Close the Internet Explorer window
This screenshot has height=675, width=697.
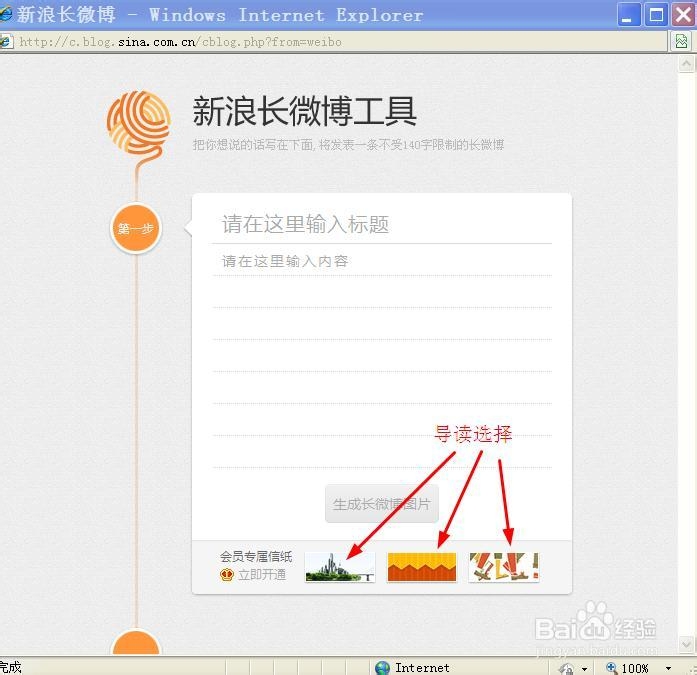point(684,15)
